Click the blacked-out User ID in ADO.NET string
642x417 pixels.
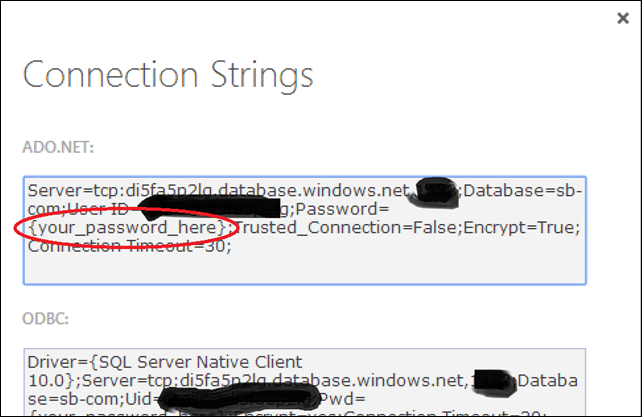click(x=209, y=207)
